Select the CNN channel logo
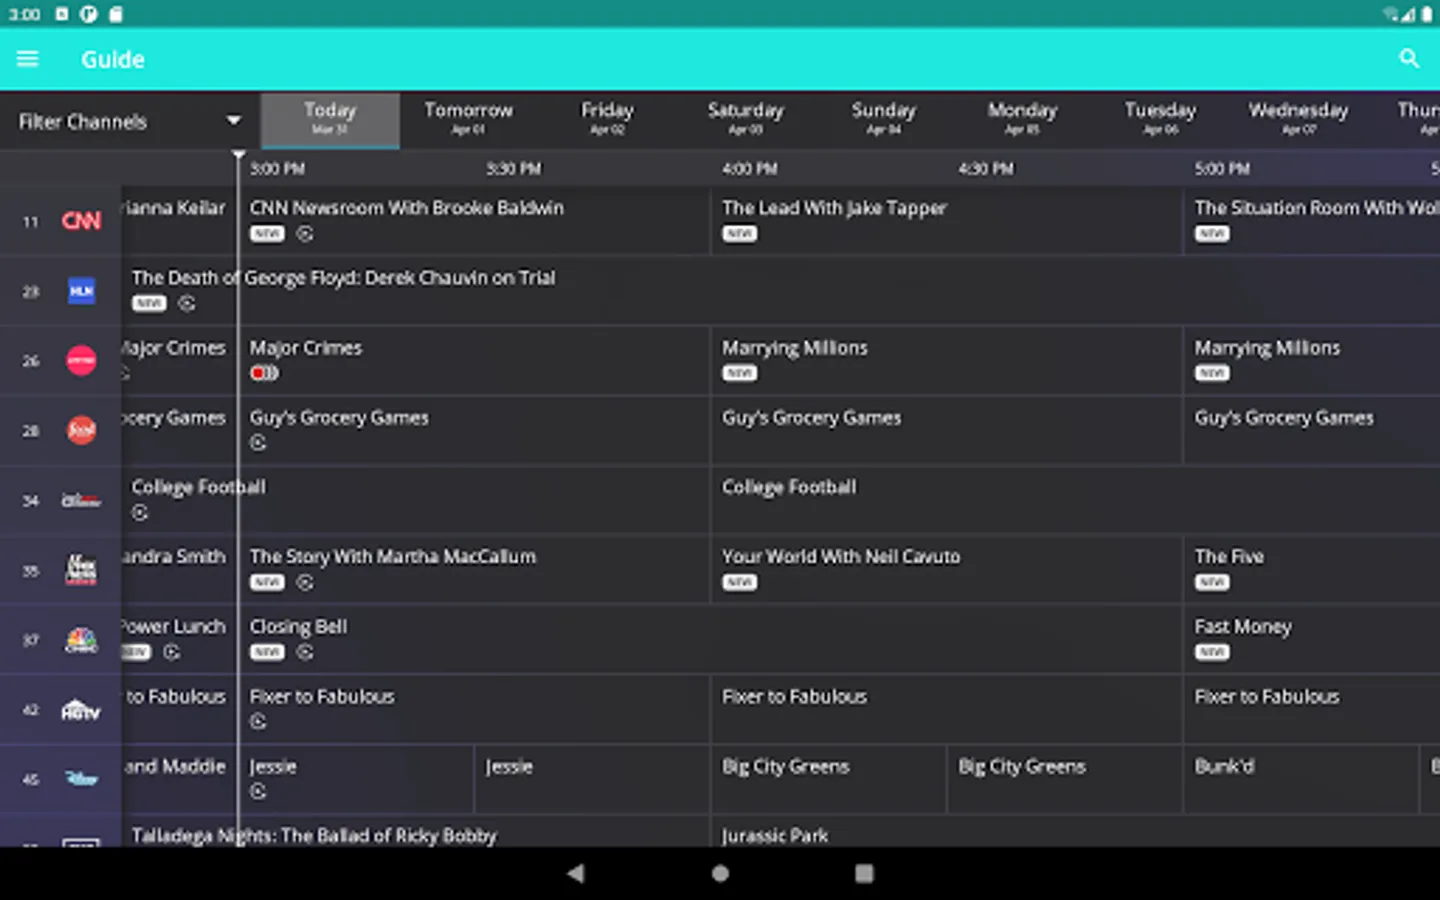 [81, 221]
